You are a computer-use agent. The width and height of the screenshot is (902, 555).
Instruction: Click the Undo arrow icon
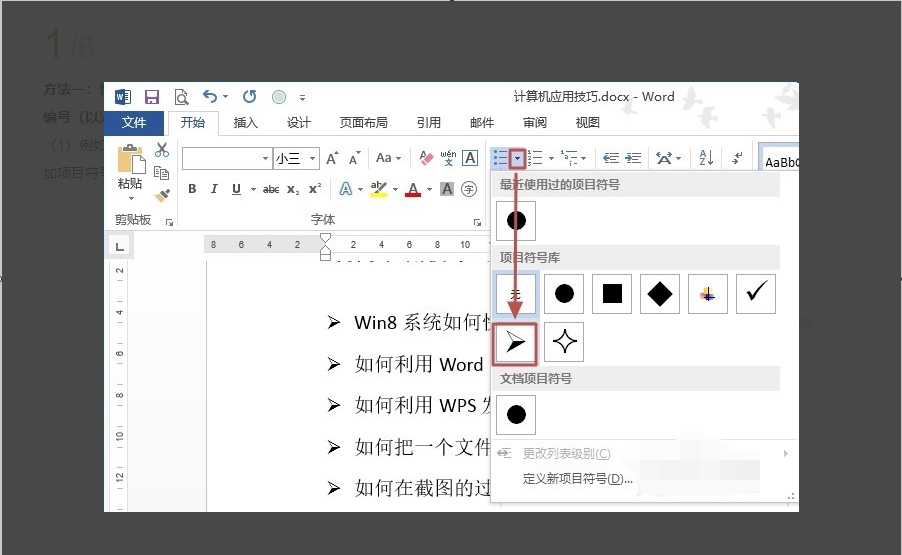point(210,97)
